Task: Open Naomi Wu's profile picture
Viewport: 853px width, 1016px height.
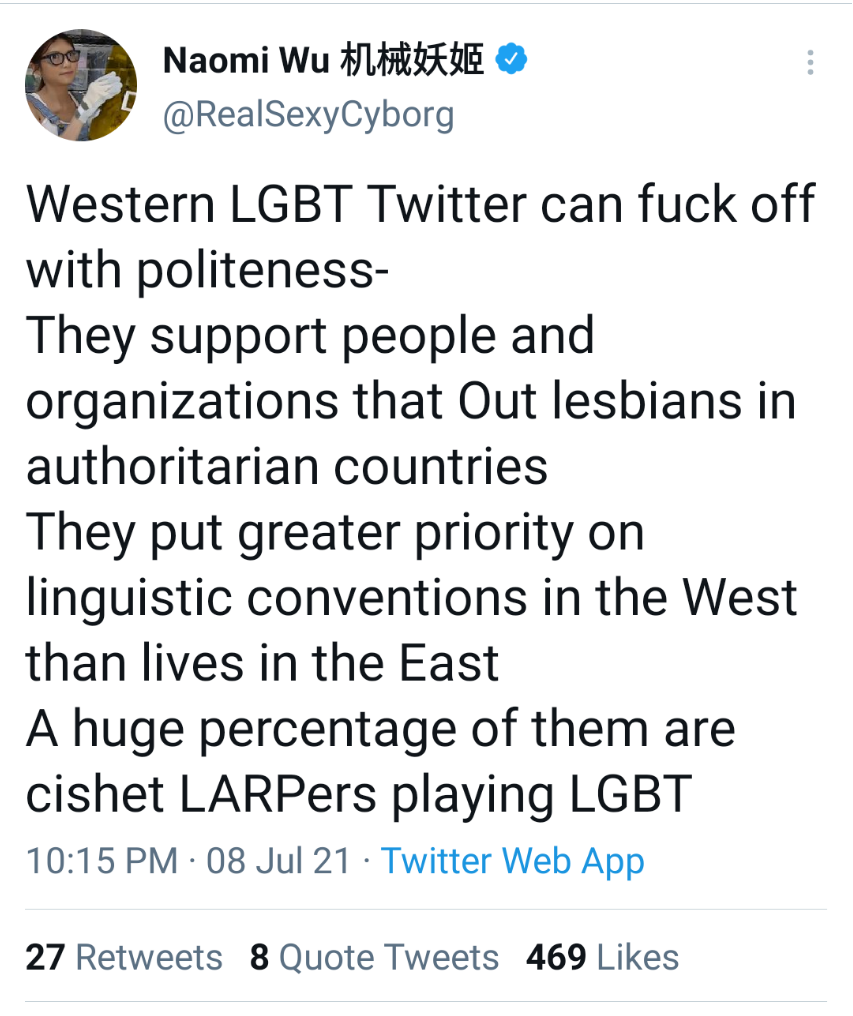Action: pos(81,85)
